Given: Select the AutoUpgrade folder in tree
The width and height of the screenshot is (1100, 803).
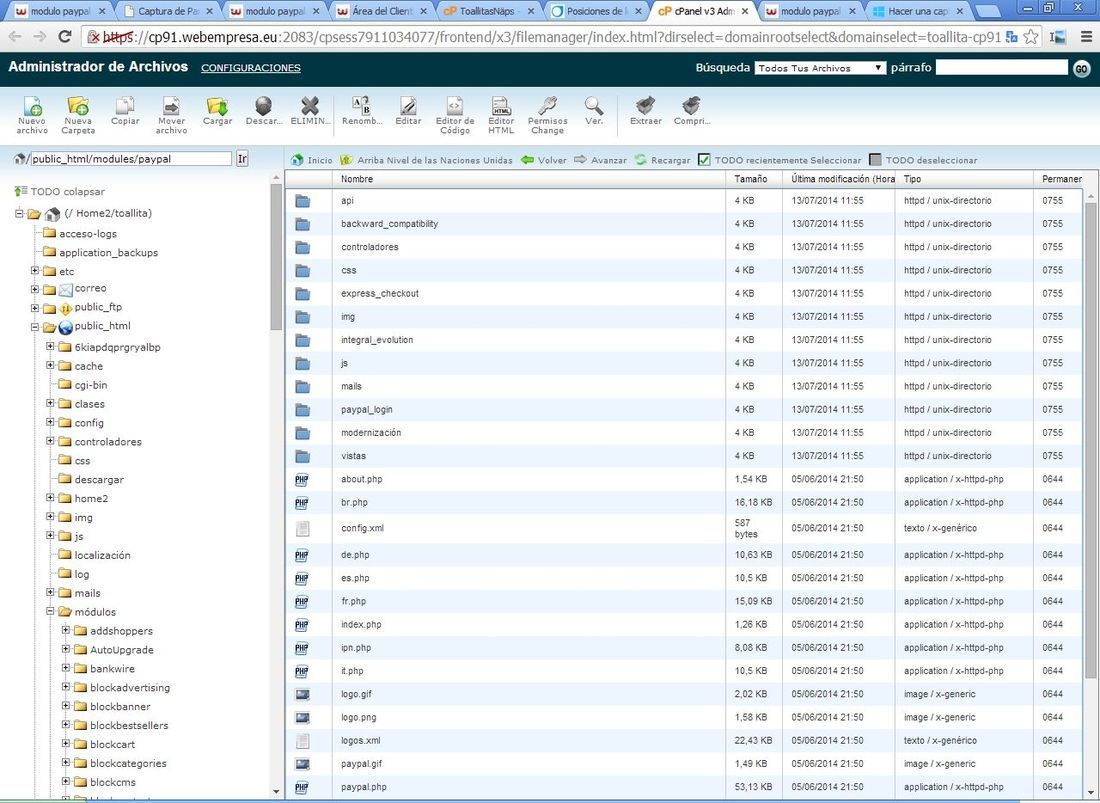Looking at the screenshot, I should pyautogui.click(x=121, y=649).
